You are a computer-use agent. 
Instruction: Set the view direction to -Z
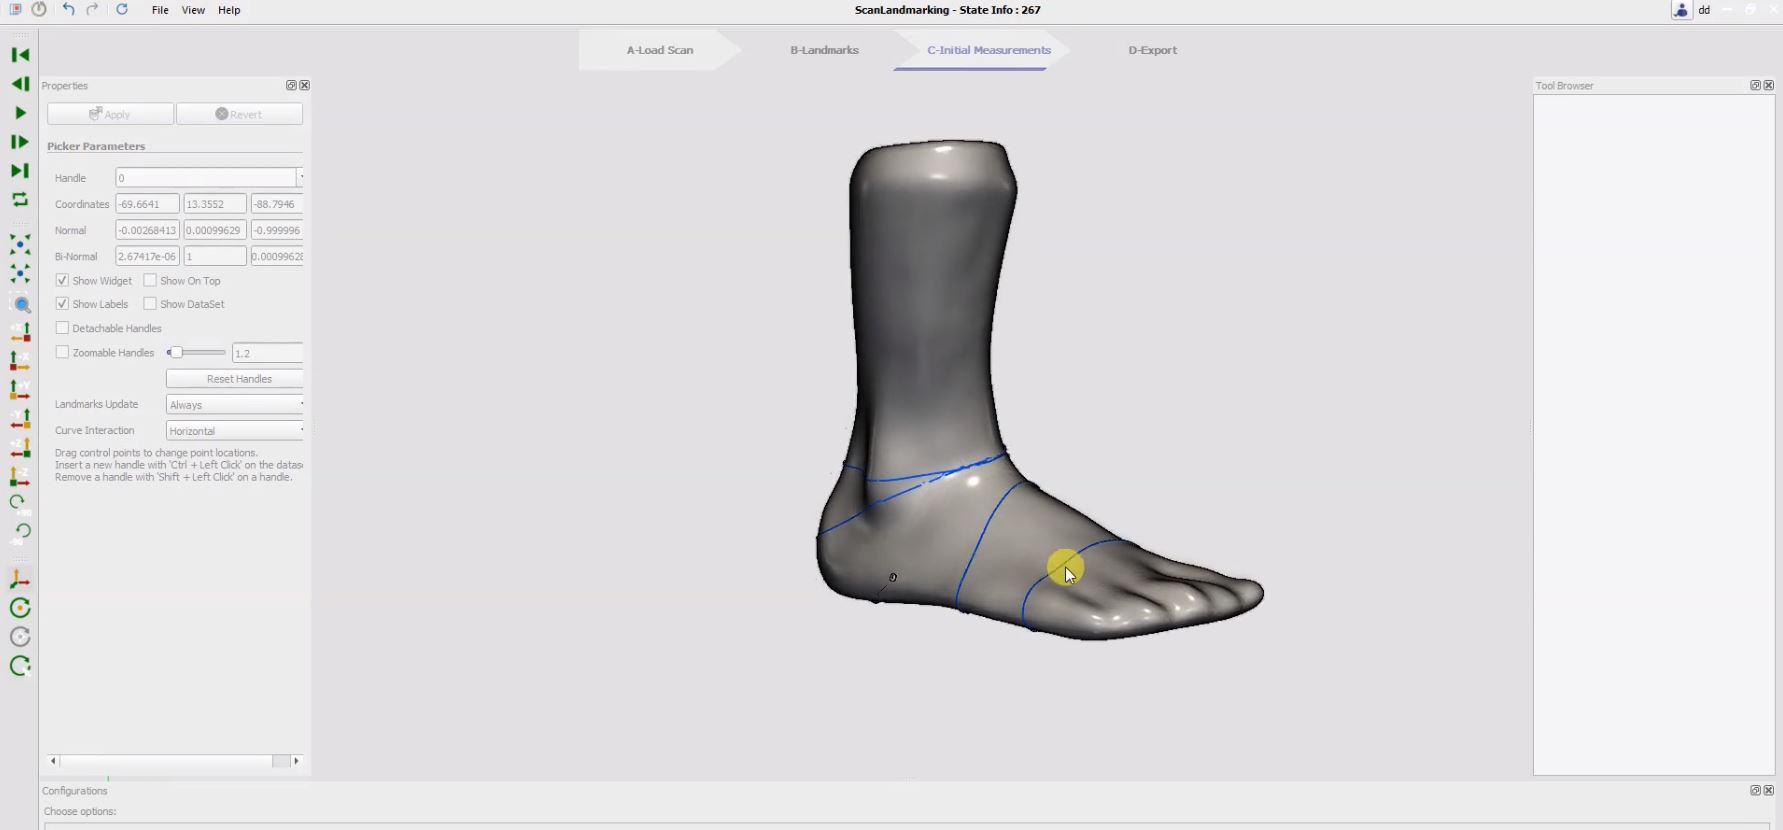click(20, 477)
